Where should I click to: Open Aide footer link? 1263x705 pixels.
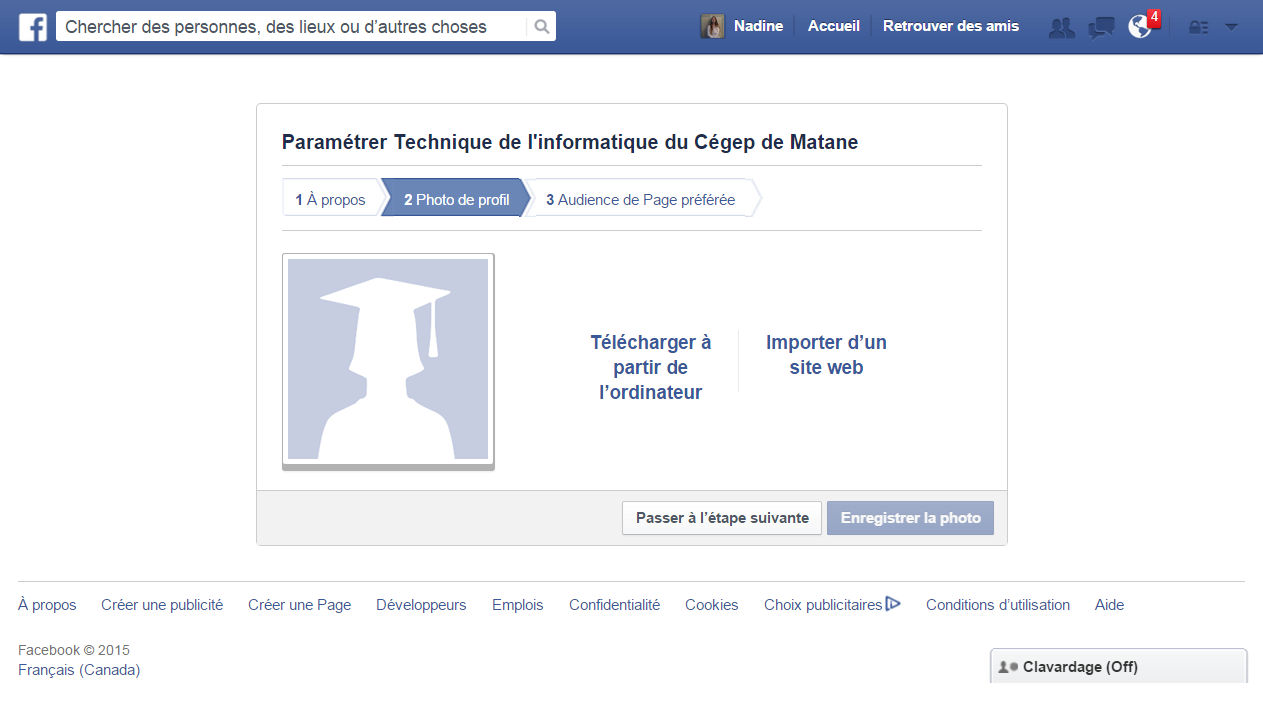[1110, 605]
